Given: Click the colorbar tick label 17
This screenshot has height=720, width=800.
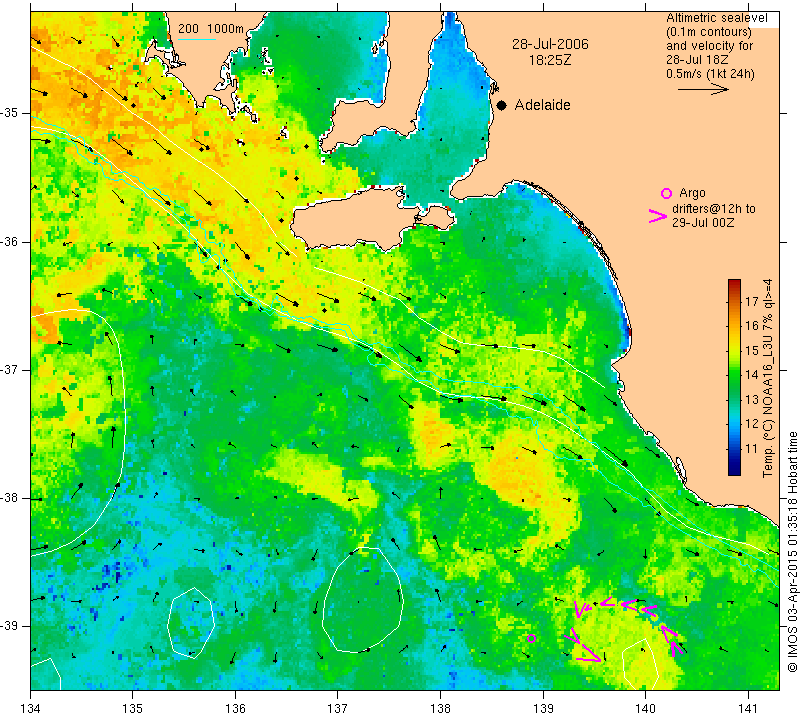Looking at the screenshot, I should (752, 301).
